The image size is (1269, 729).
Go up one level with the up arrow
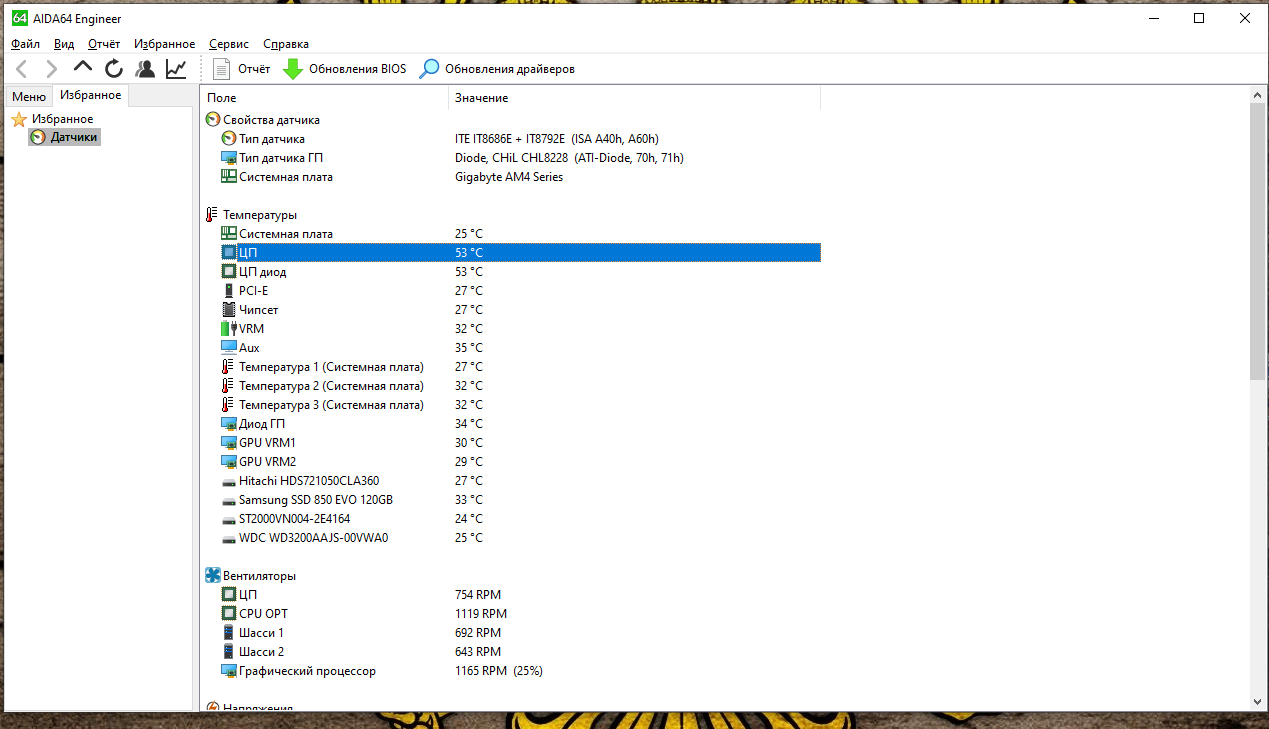83,67
